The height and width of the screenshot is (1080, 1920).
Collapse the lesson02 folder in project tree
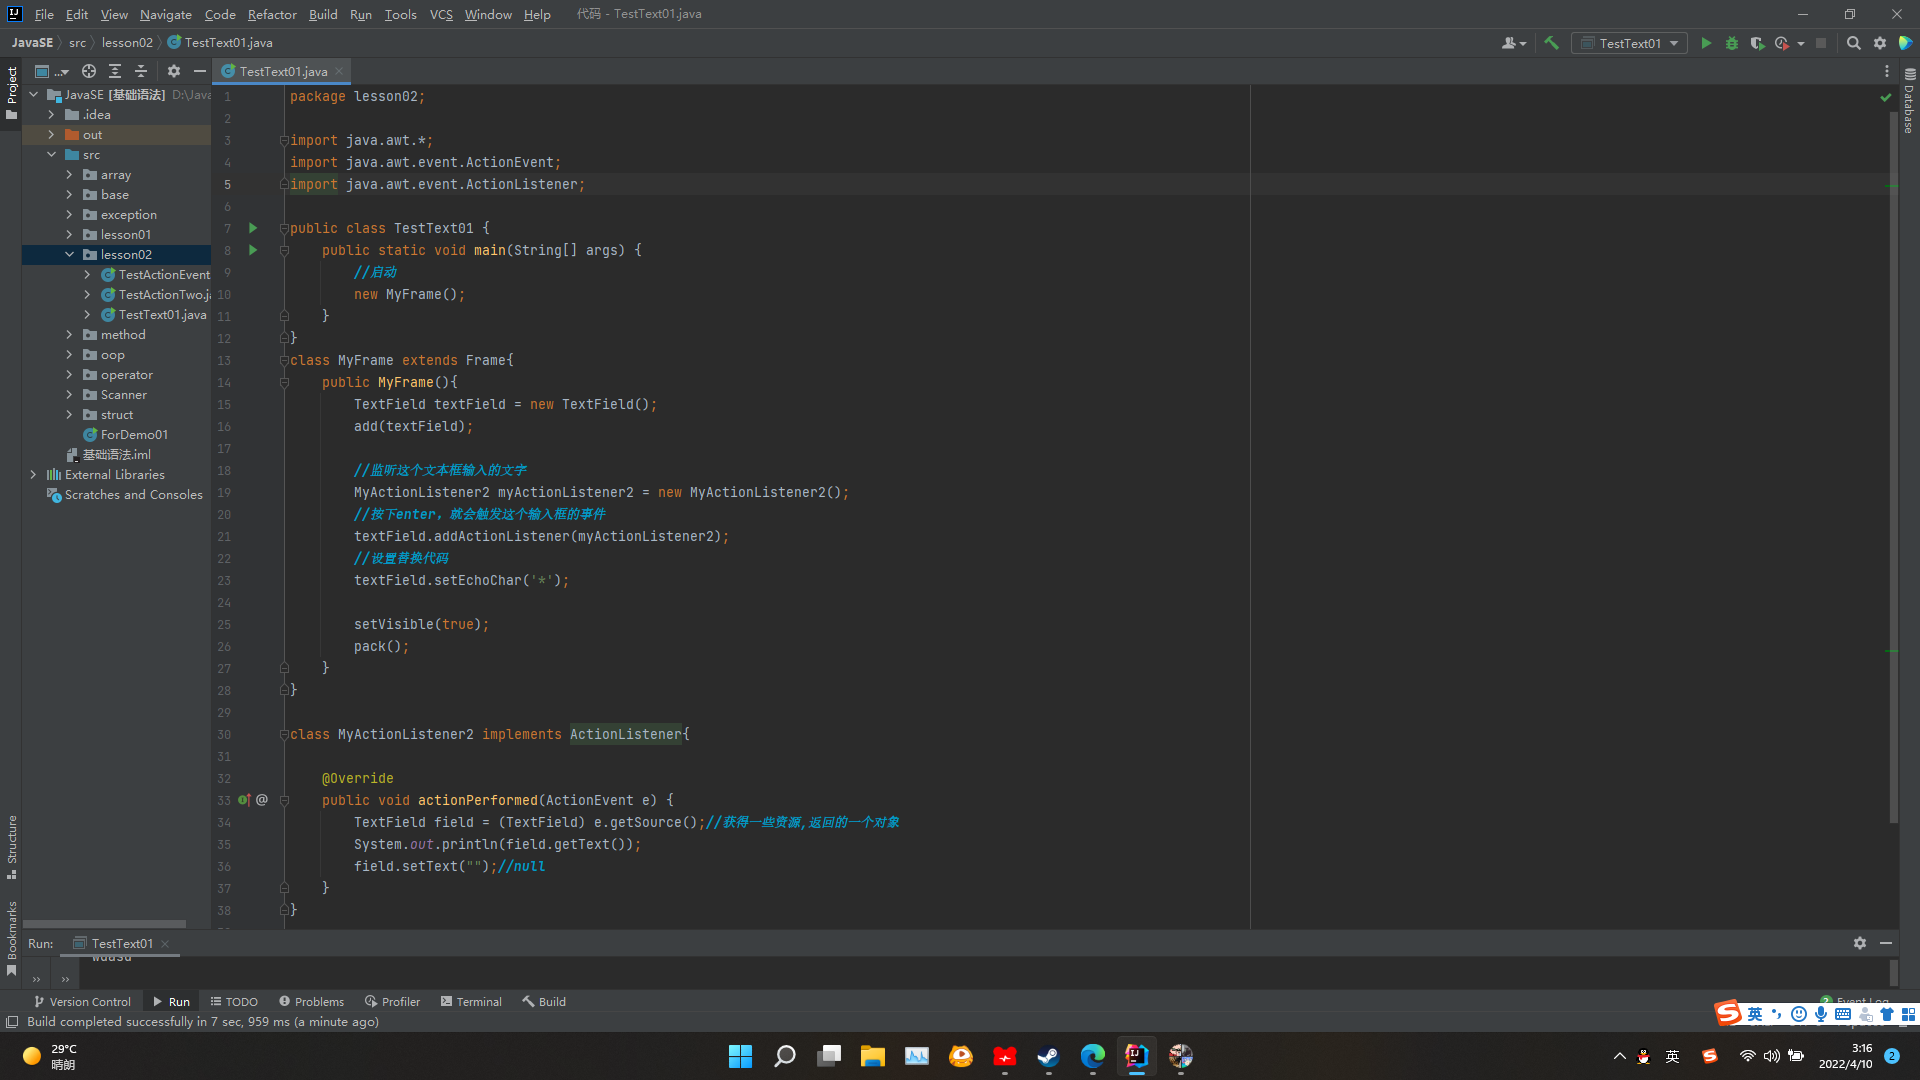(70, 255)
